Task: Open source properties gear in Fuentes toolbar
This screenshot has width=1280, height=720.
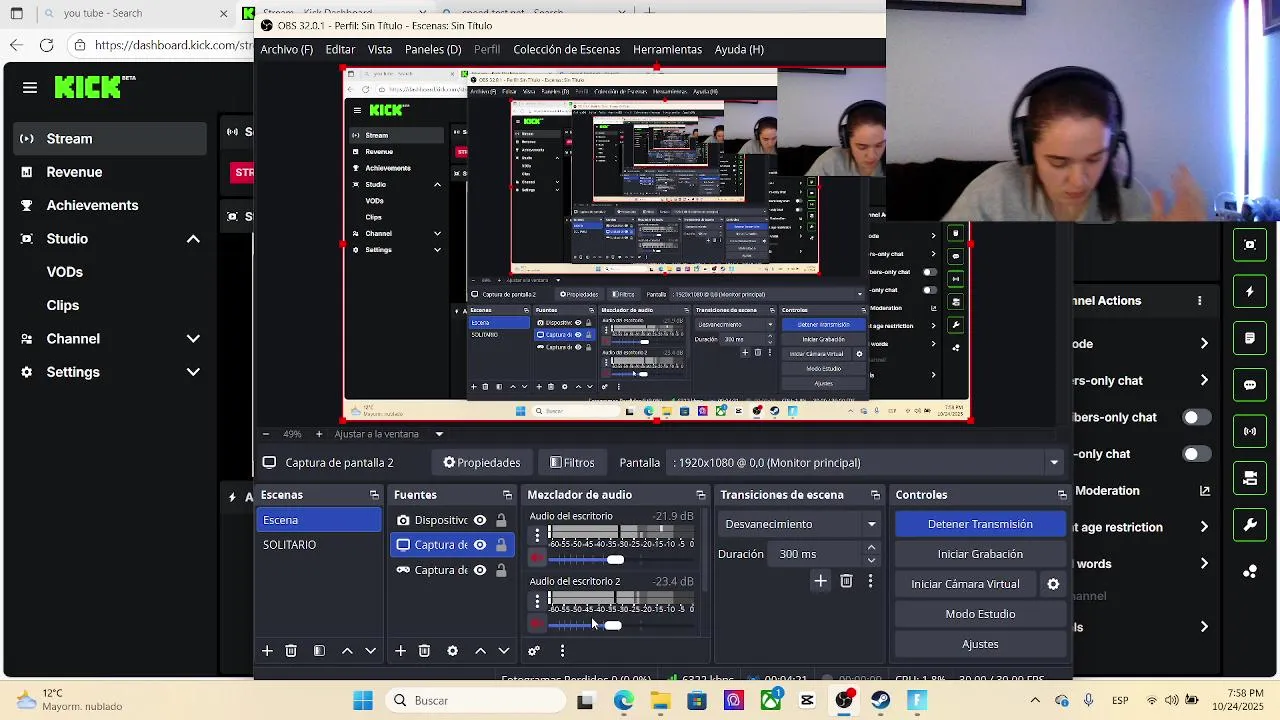Action: tap(452, 651)
